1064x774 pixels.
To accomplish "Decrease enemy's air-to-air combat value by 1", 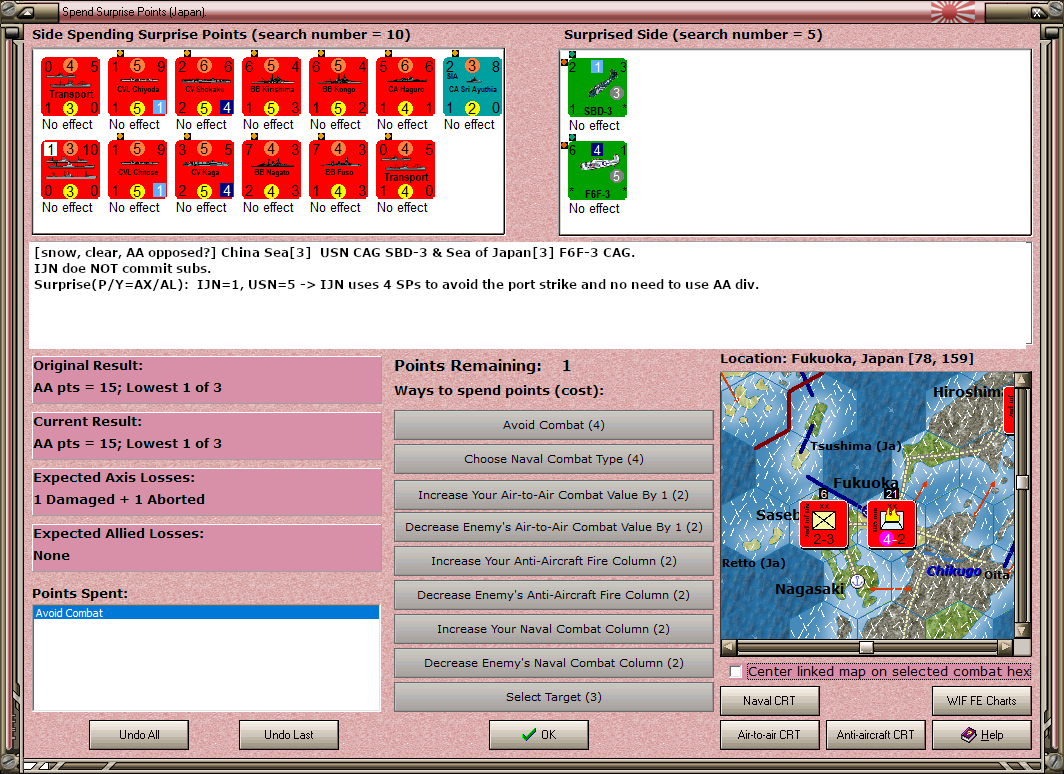I will click(554, 527).
